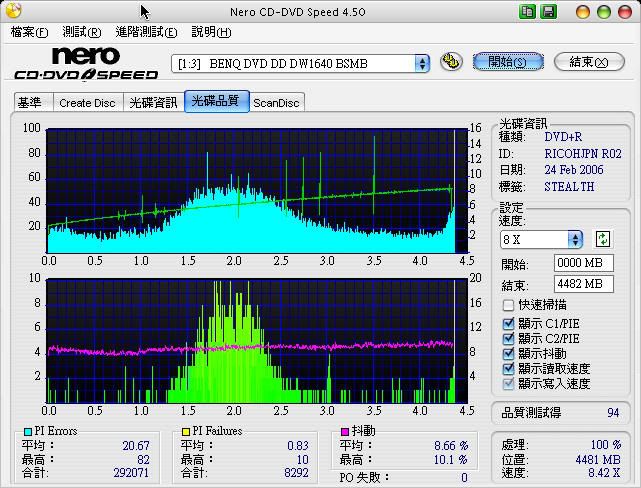The width and height of the screenshot is (641, 488).
Task: Click the green maximize window button
Action: (604, 12)
